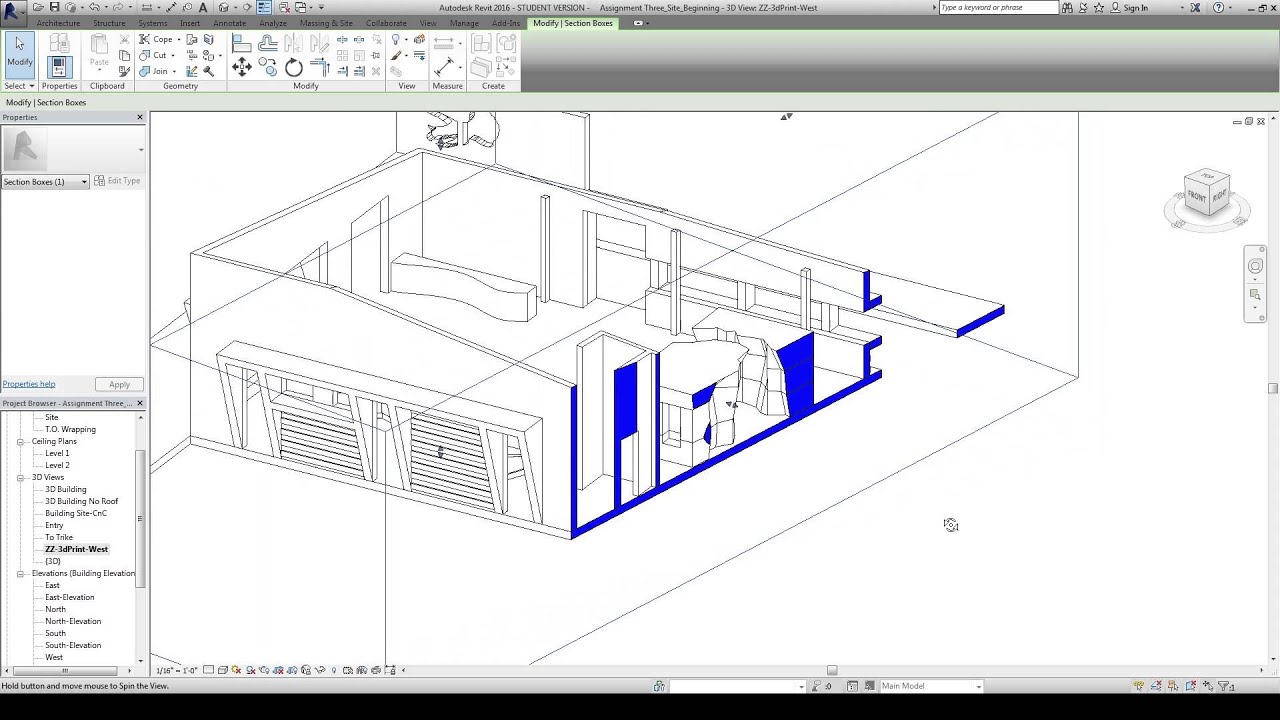Click the Save icon in quick access toolbar

tap(55, 7)
